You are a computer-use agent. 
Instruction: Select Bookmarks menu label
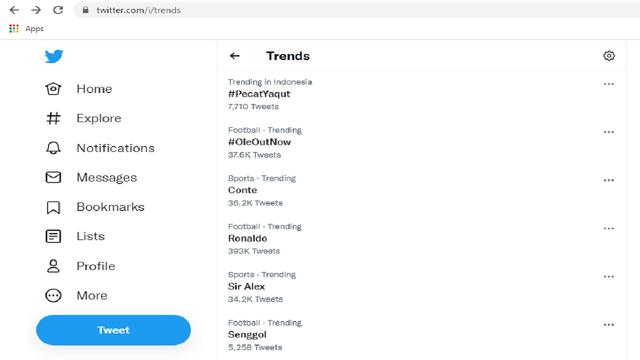point(111,207)
